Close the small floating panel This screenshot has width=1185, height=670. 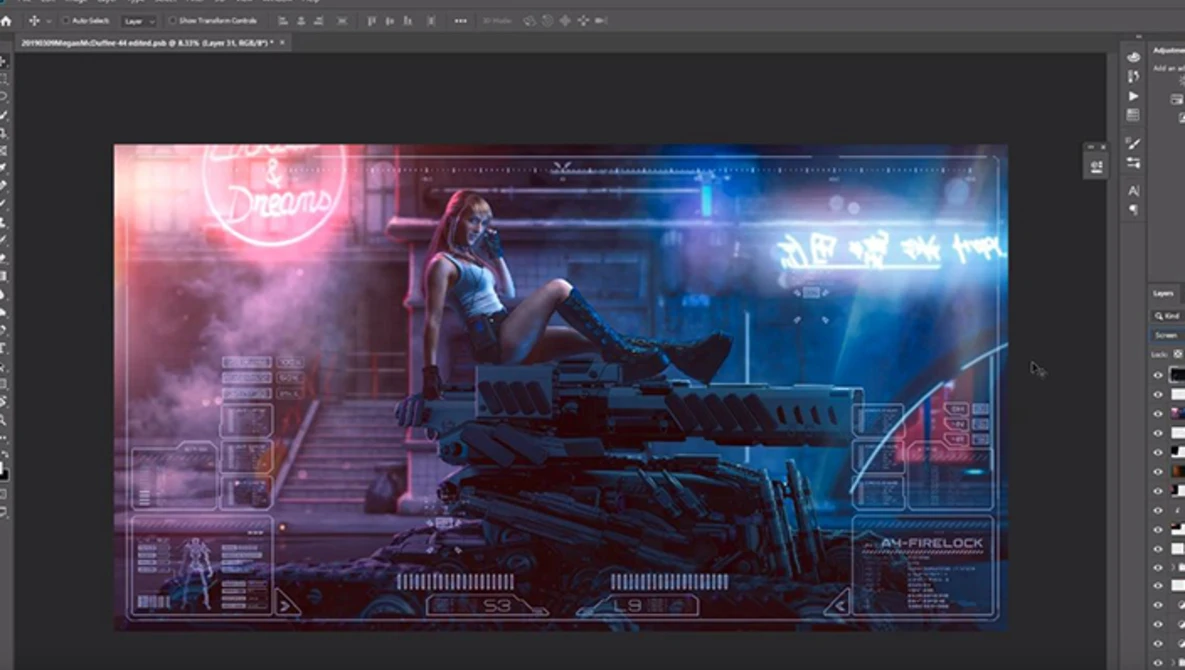point(1103,147)
